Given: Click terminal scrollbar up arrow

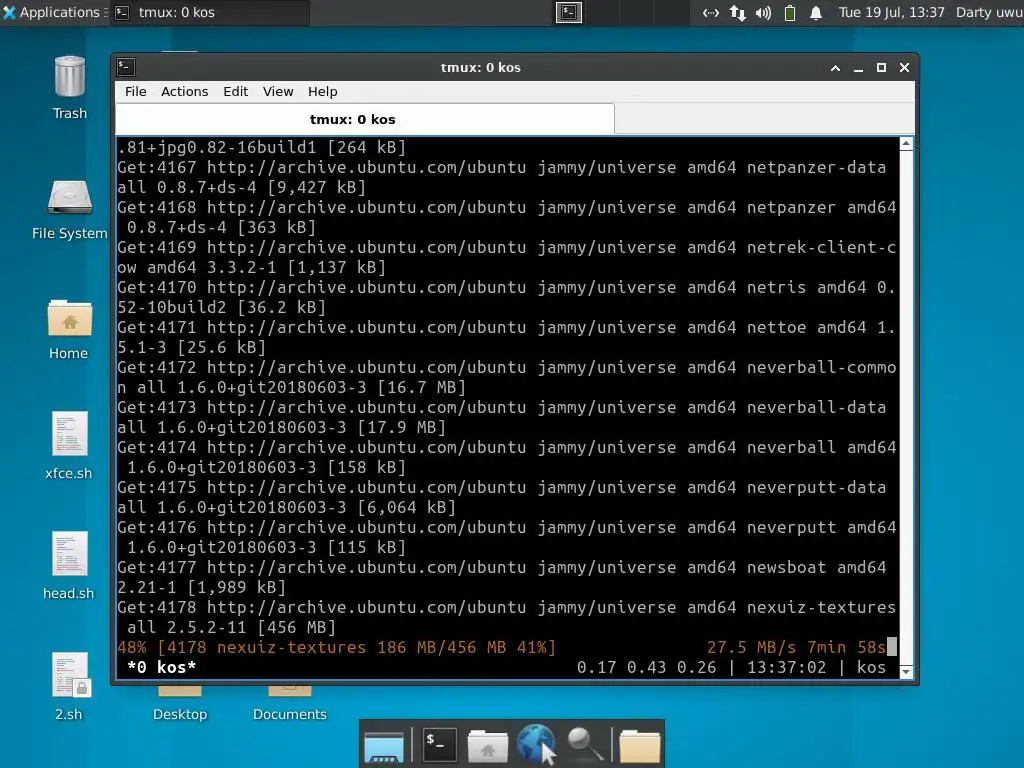Looking at the screenshot, I should click(x=906, y=144).
